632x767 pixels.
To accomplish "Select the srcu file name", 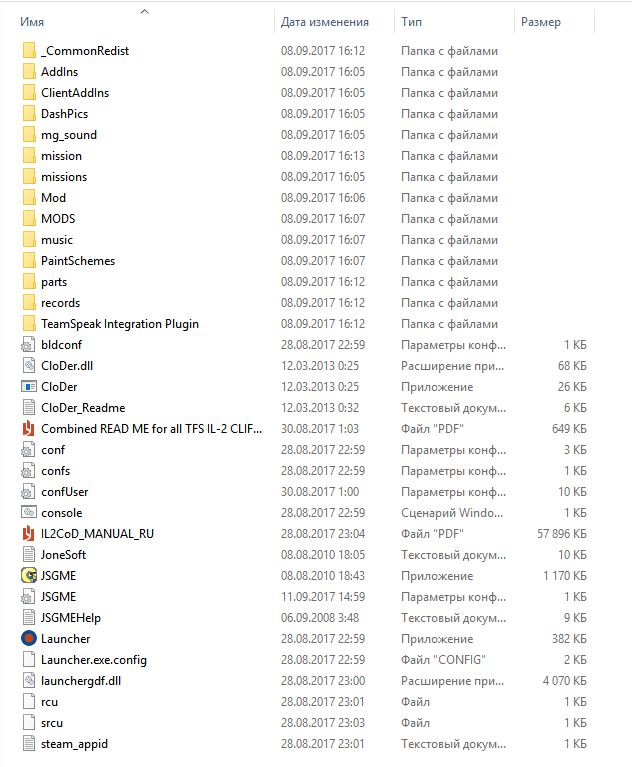I will click(x=52, y=723).
